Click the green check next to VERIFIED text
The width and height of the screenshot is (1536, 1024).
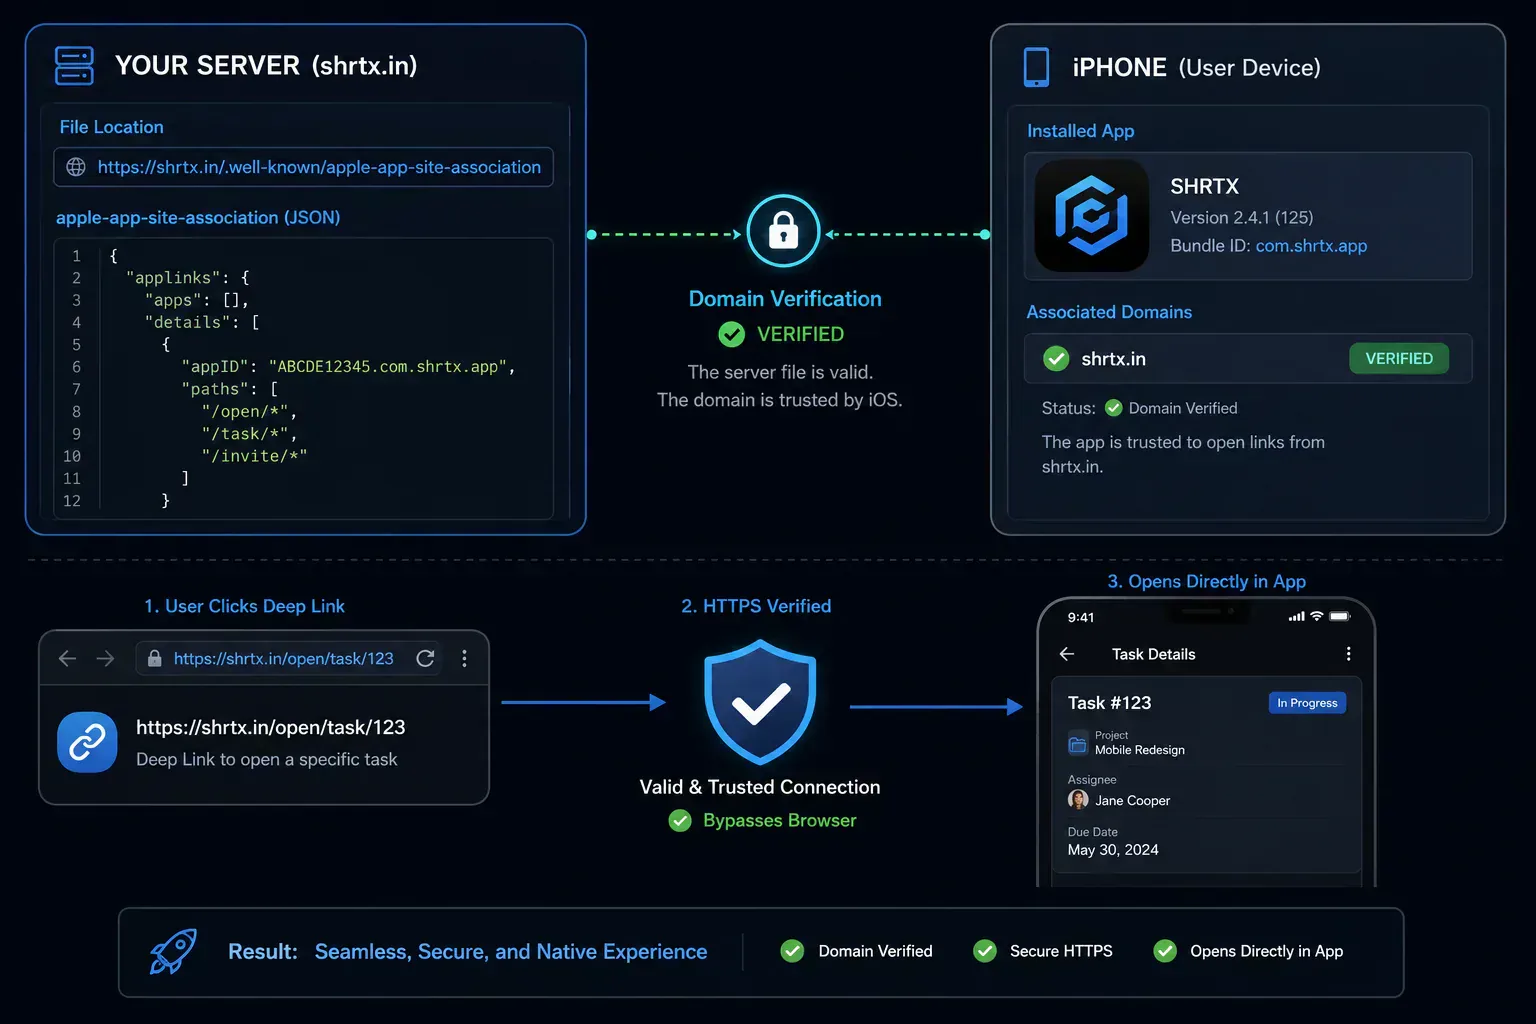pos(732,334)
